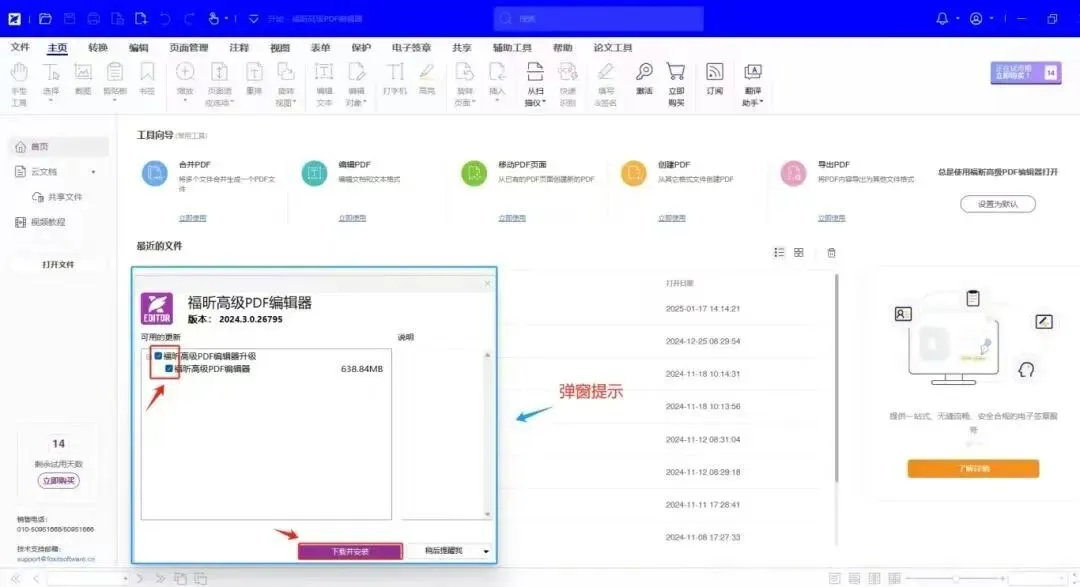1080x587 pixels.
Task: Select the Typewriter (打字机) tool
Action: tap(395, 78)
